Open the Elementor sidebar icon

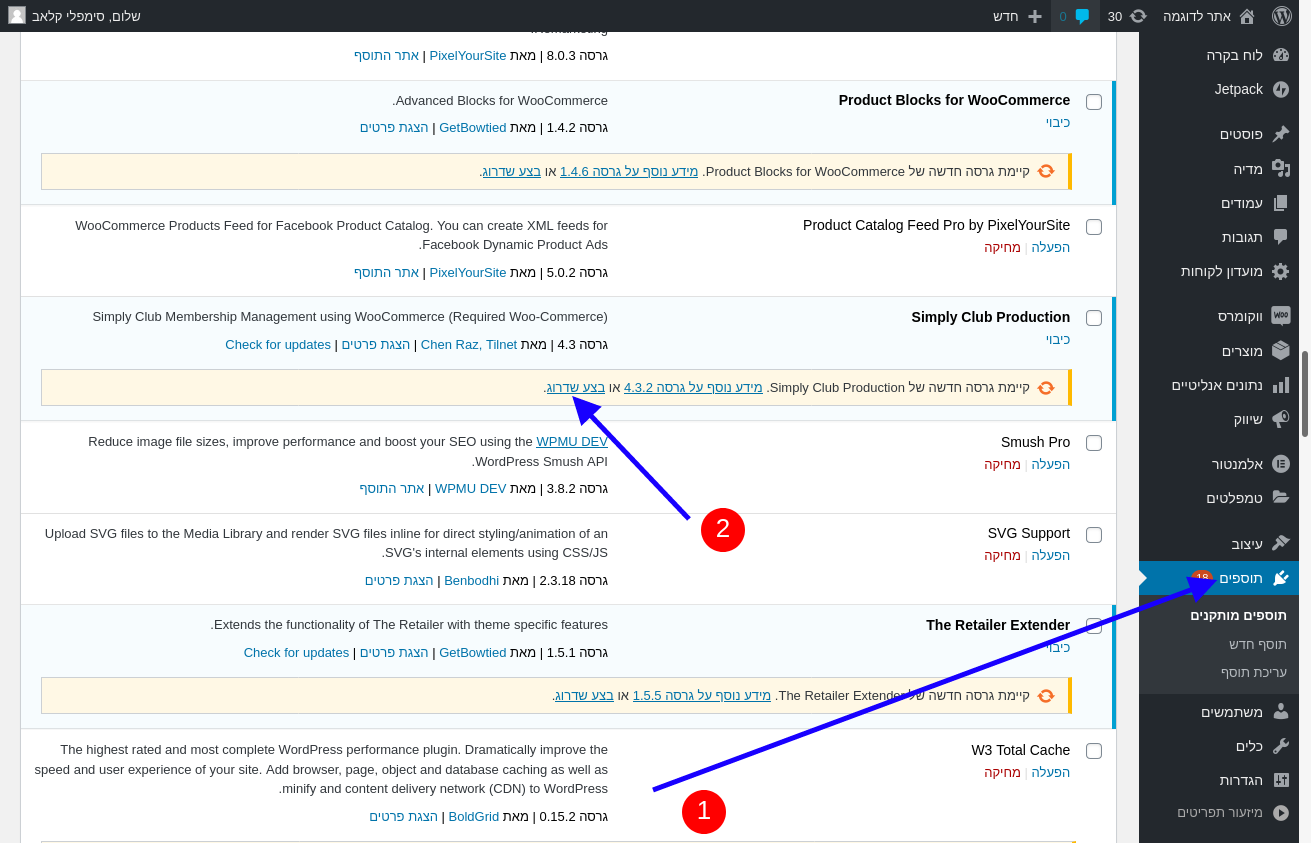click(x=1280, y=464)
